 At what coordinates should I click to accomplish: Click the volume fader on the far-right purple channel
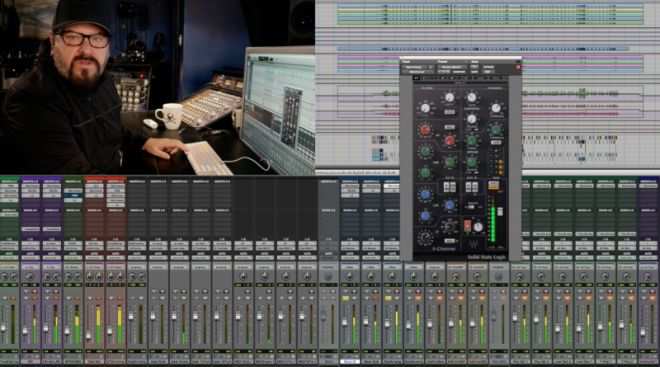pos(643,332)
